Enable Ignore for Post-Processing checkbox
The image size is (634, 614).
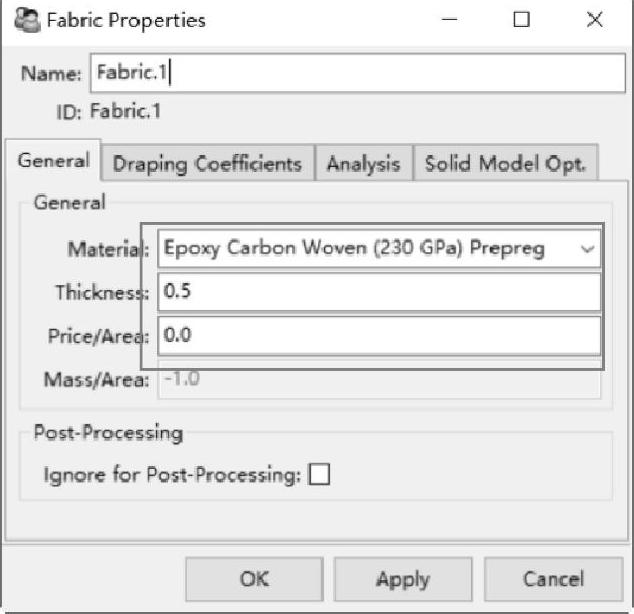tap(319, 475)
